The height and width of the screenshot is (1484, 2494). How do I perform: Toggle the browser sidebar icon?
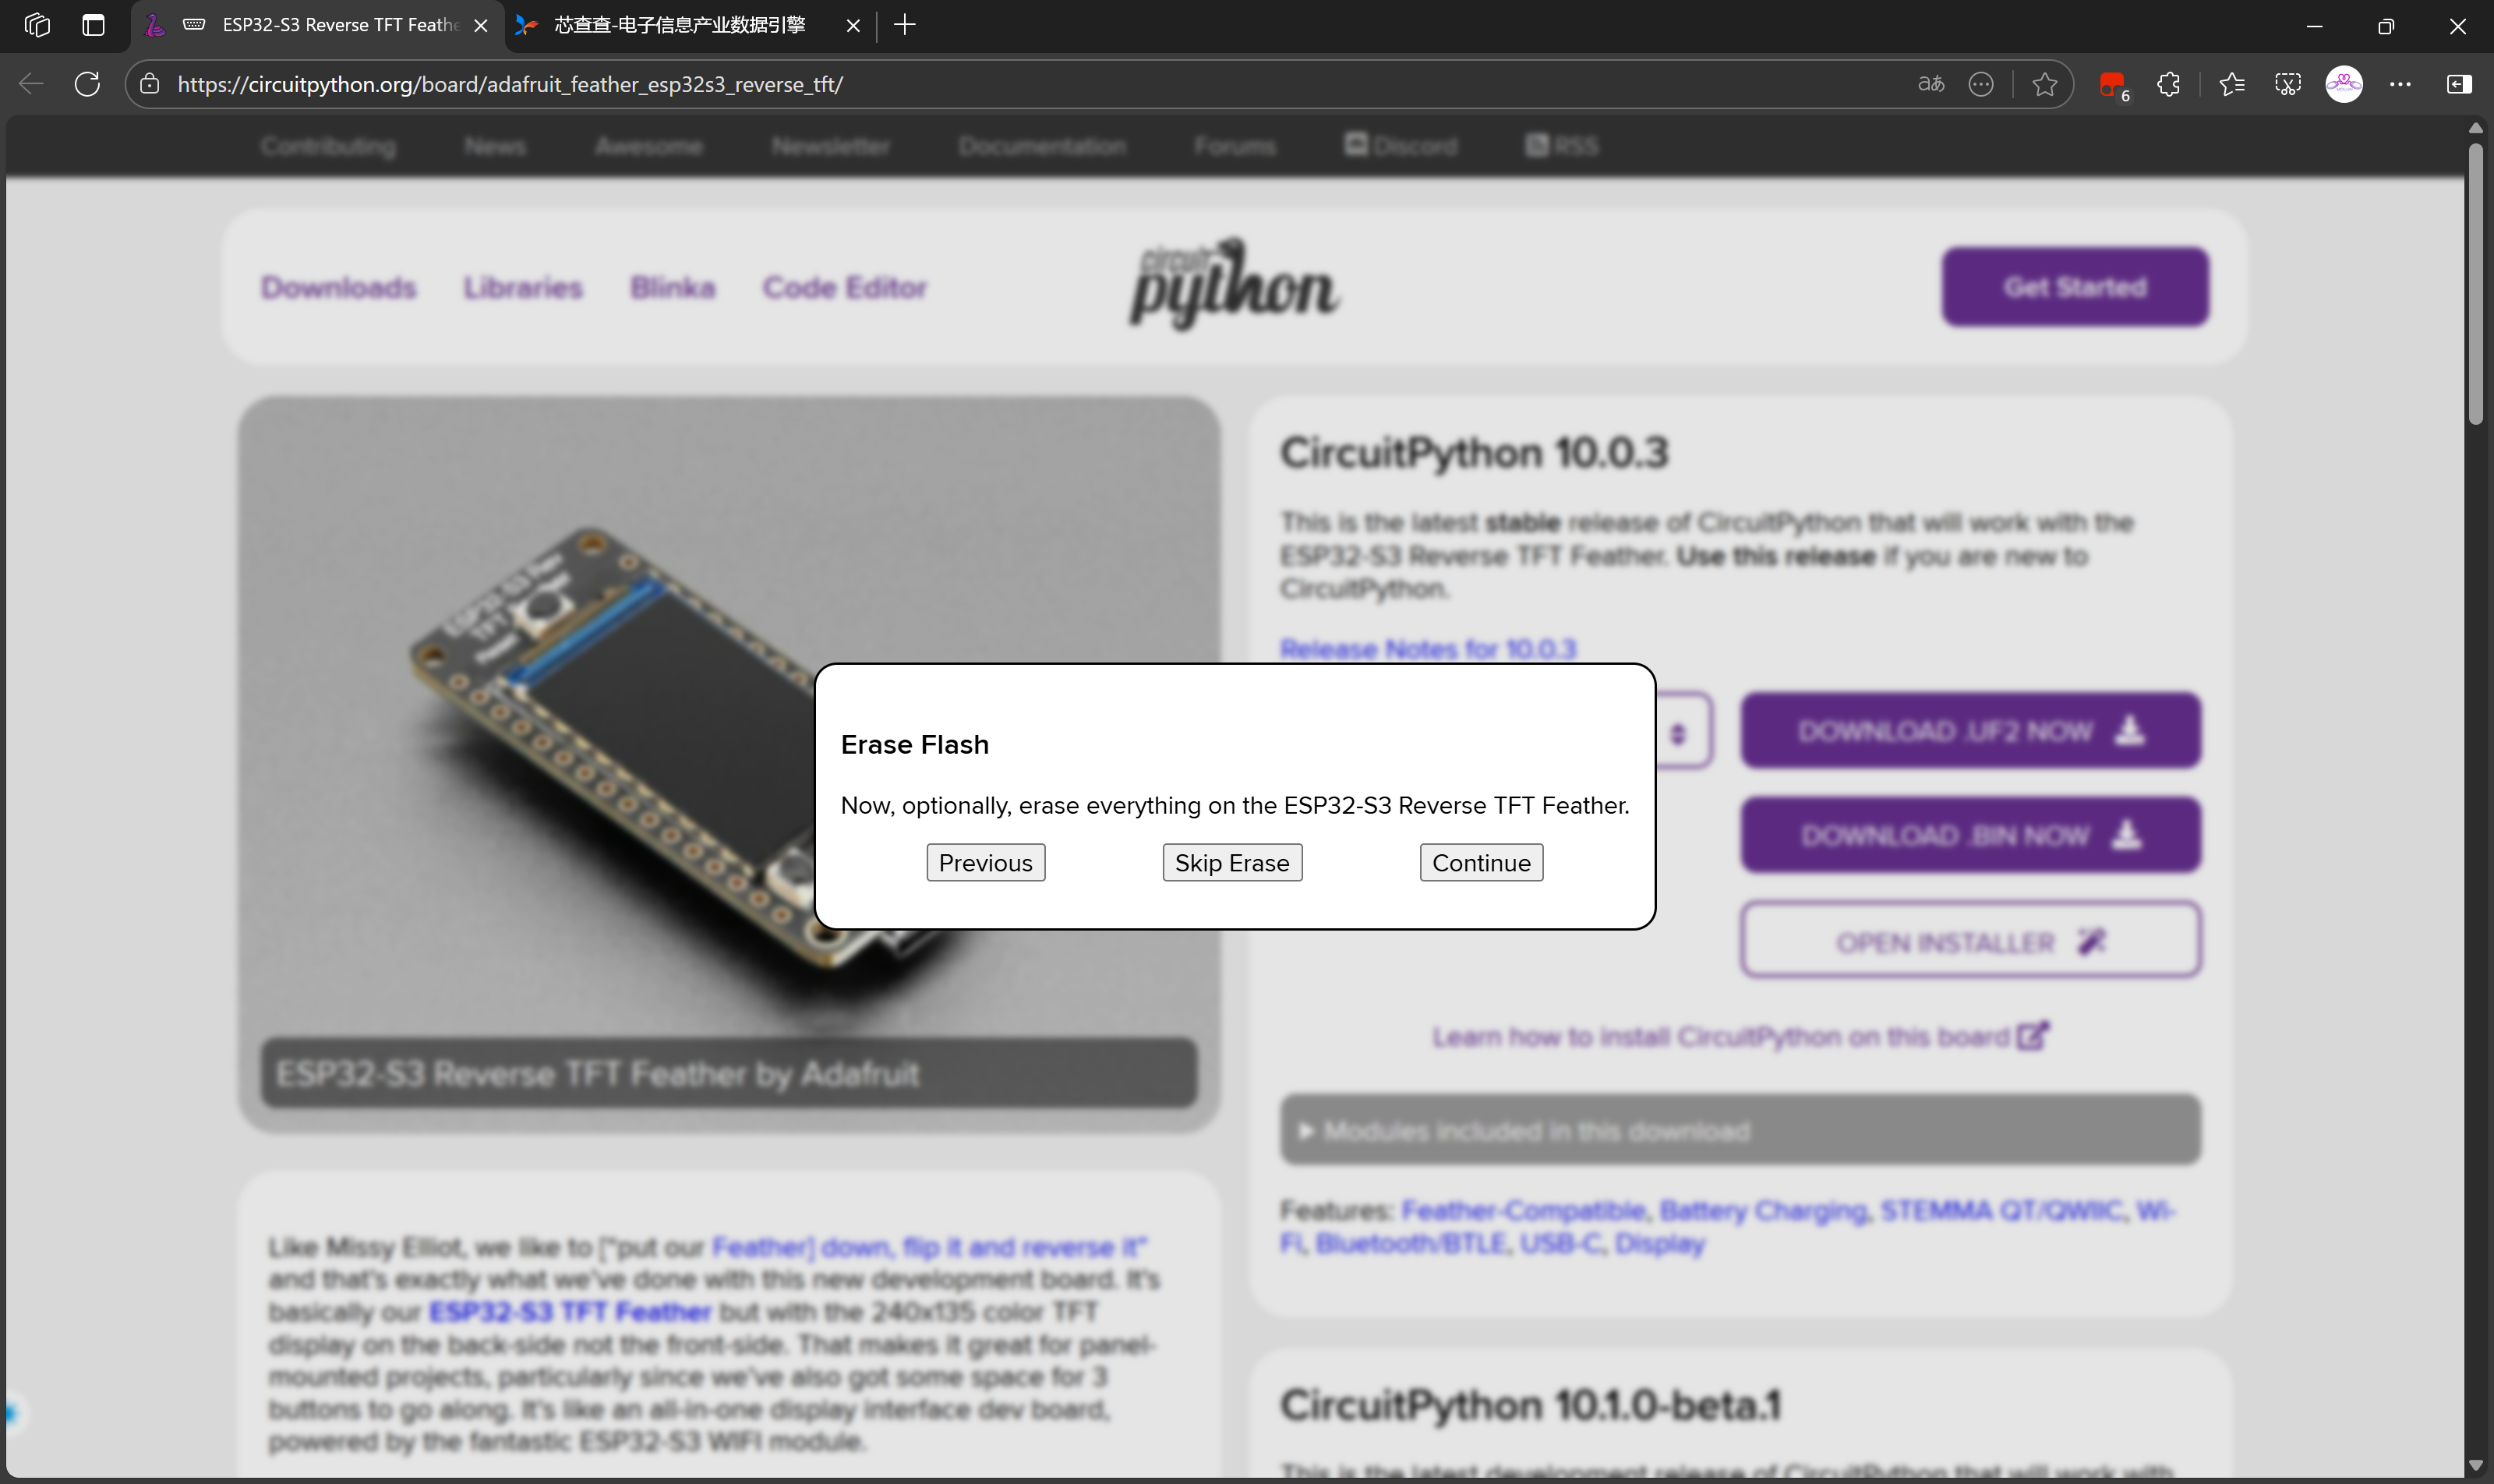(x=2459, y=84)
